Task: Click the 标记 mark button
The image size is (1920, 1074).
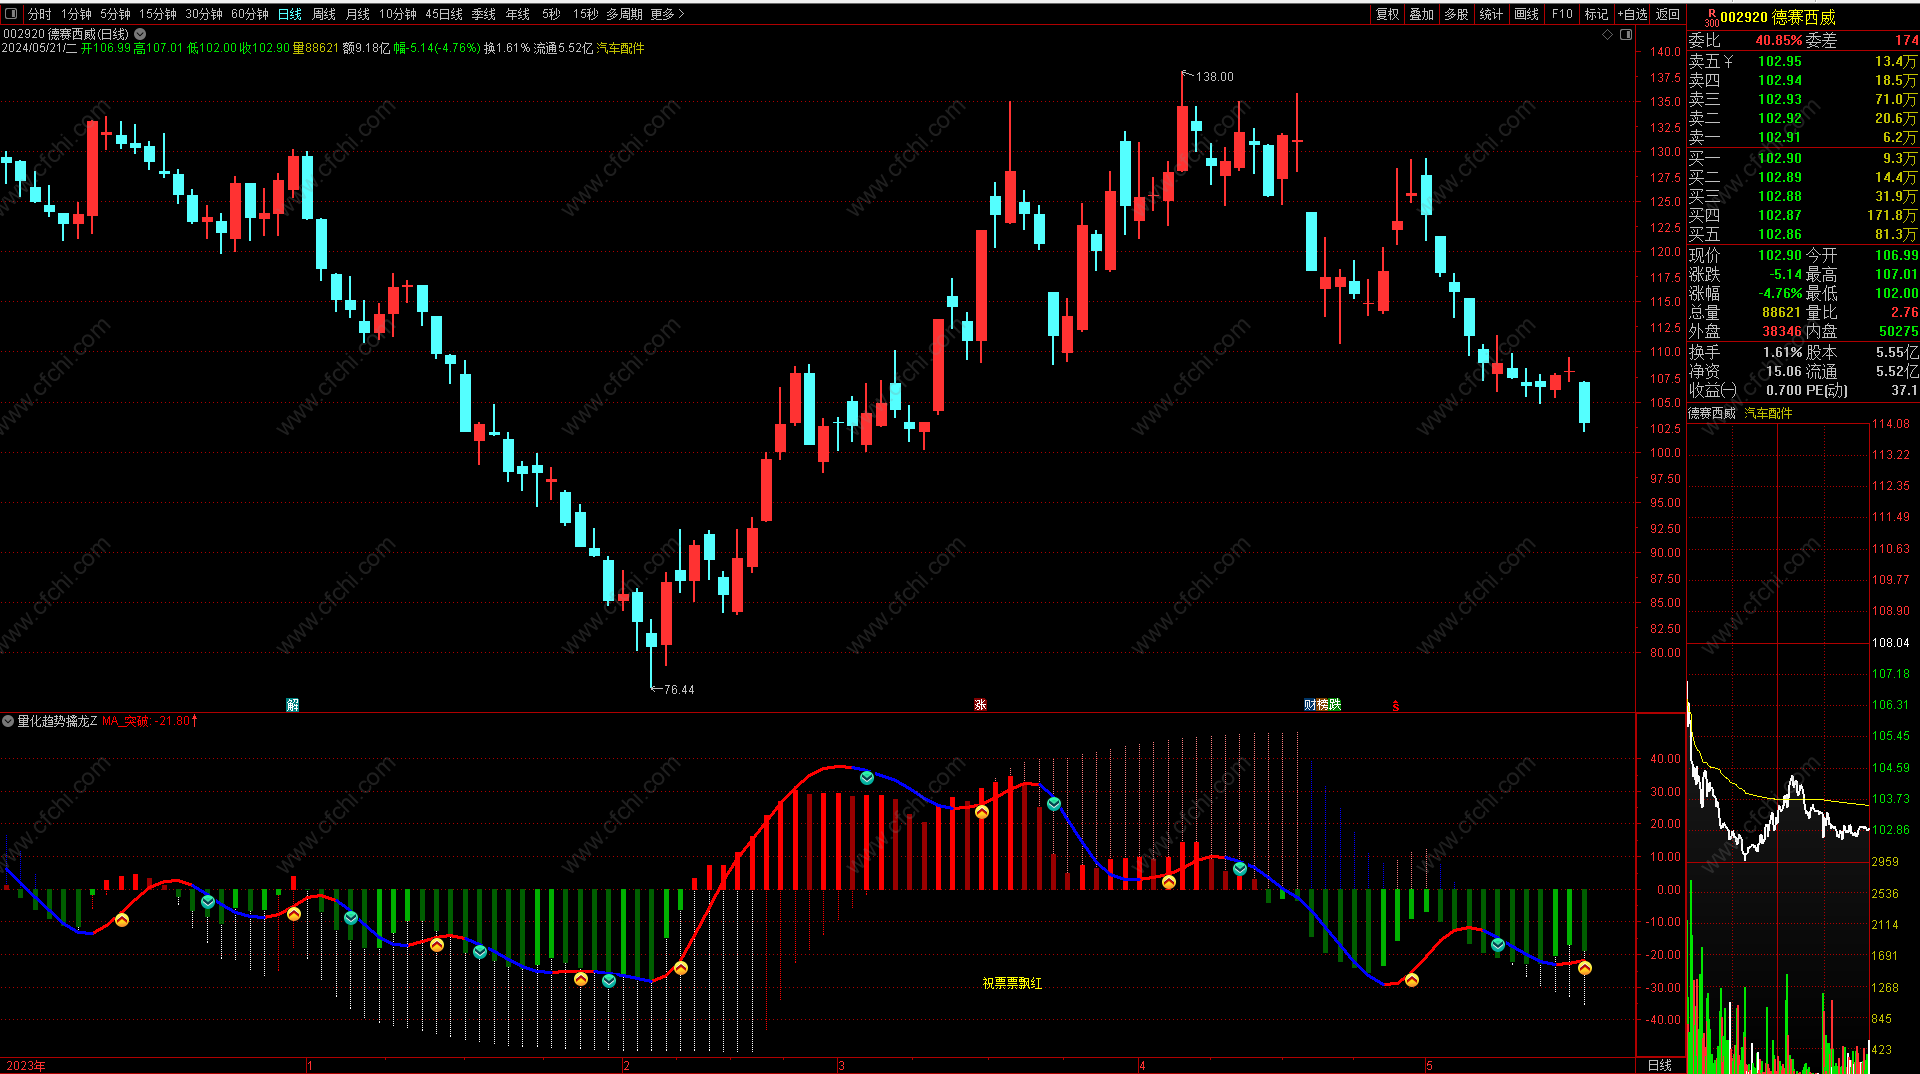Action: click(1597, 14)
